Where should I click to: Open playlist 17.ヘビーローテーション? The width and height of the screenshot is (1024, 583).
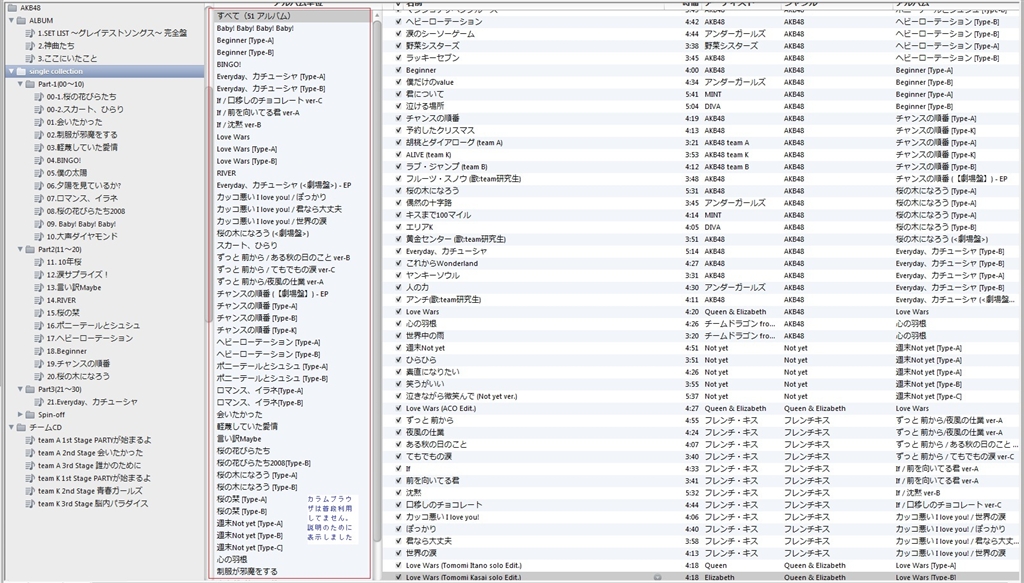pos(89,338)
